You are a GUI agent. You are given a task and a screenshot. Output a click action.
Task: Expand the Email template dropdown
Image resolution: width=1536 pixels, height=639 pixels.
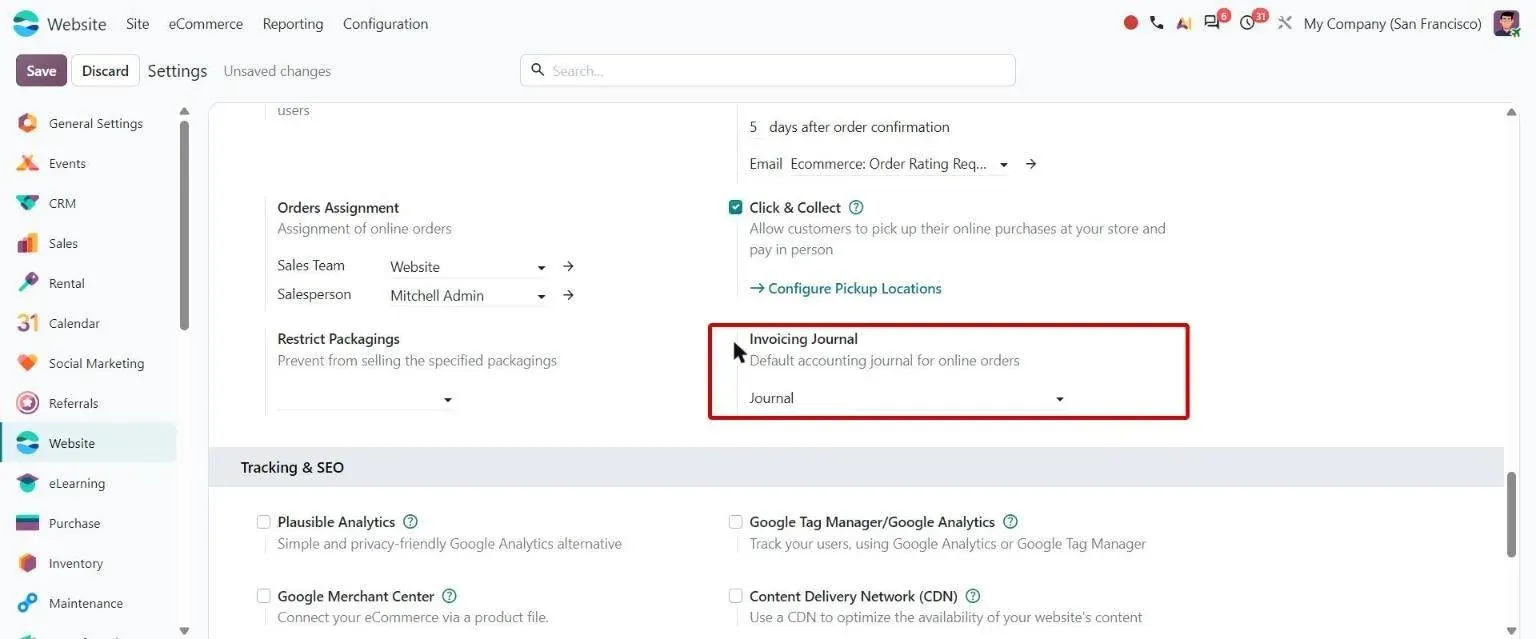(x=1004, y=165)
